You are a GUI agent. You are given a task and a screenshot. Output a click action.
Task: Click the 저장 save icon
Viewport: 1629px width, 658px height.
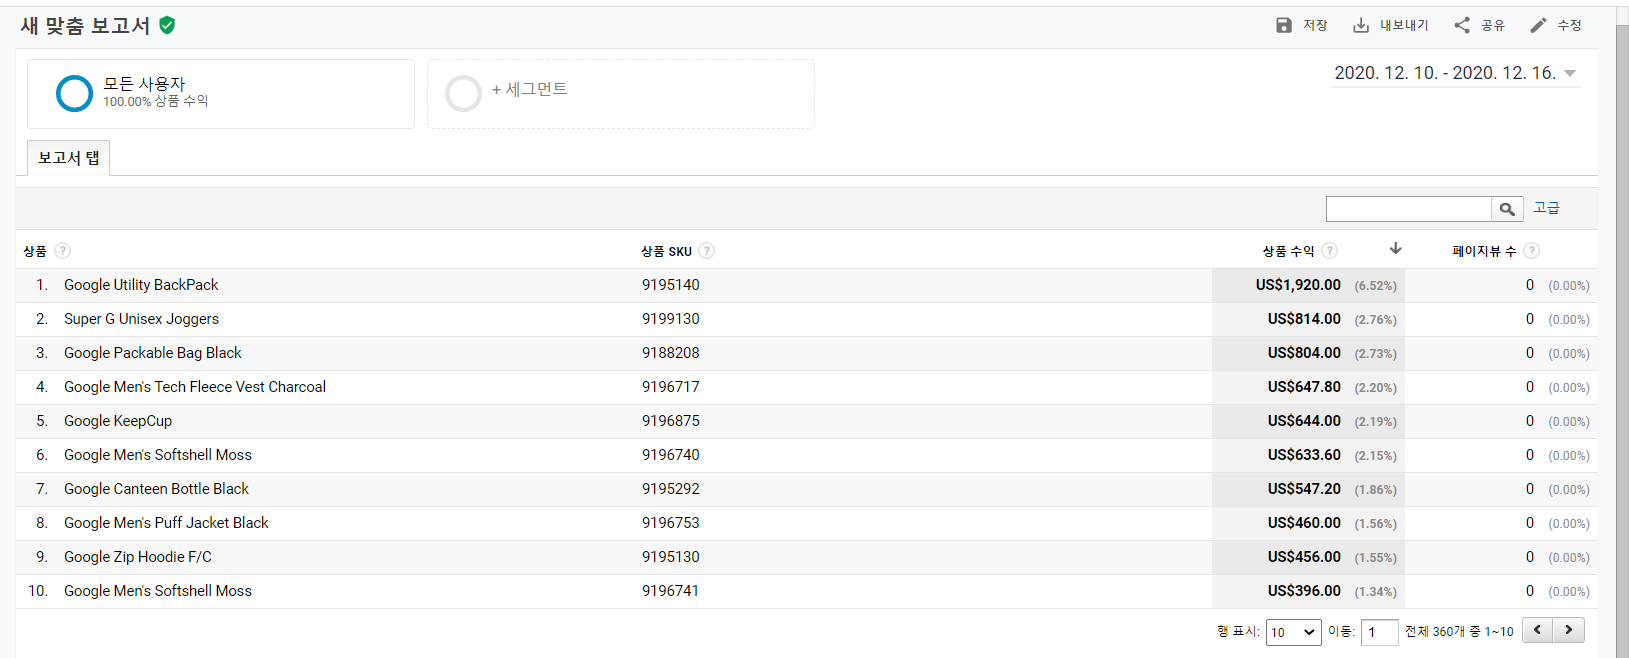click(1284, 25)
